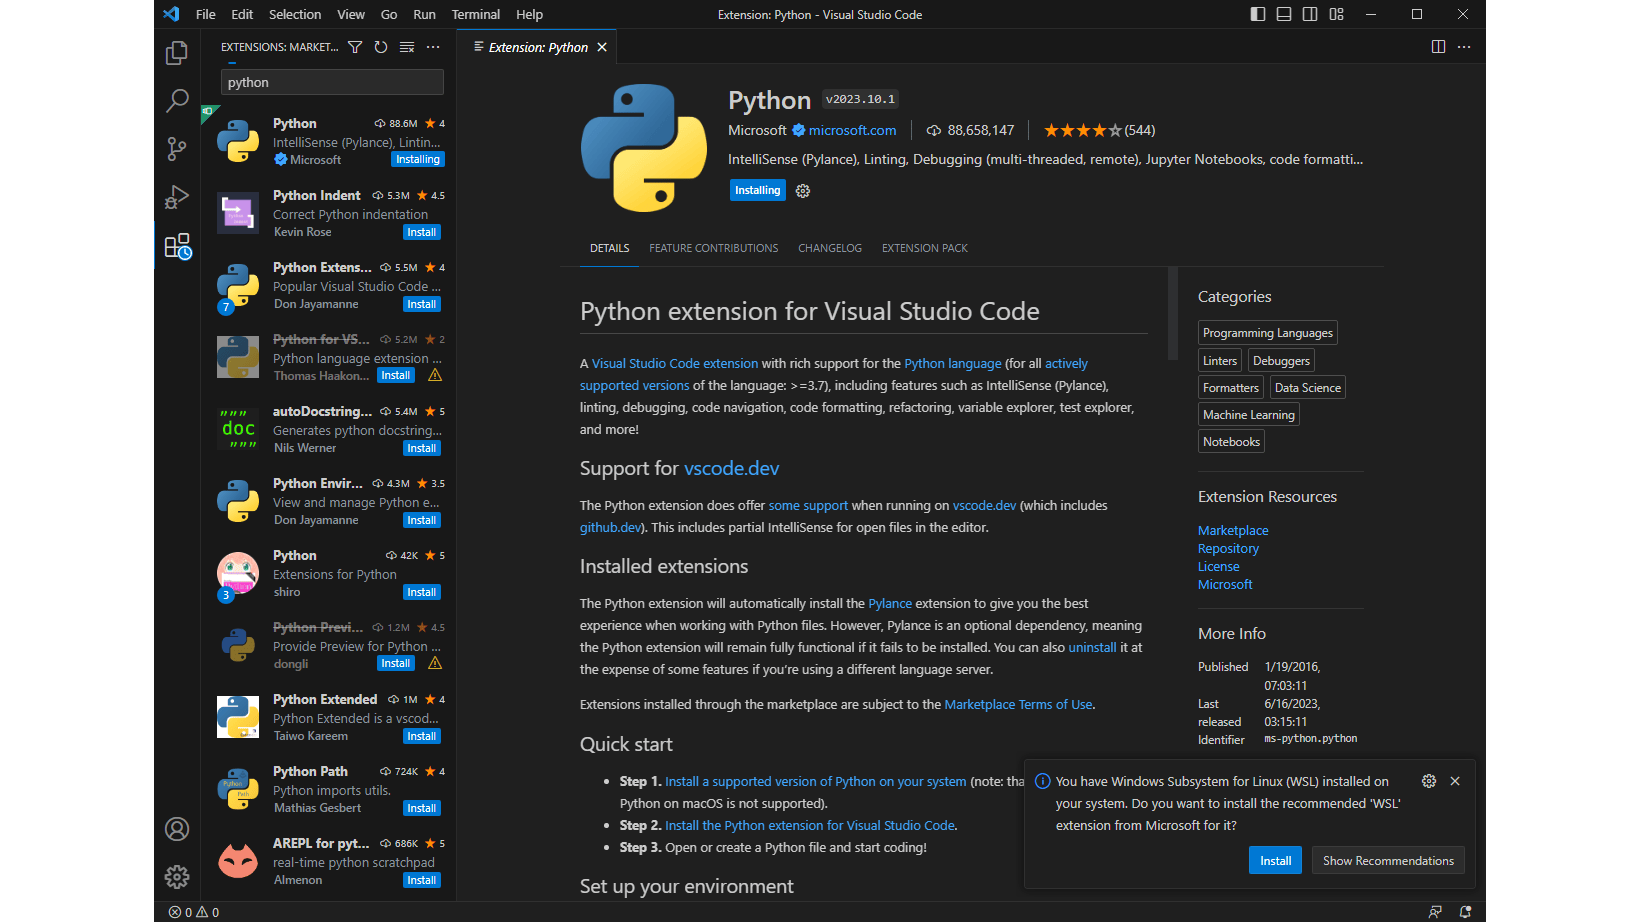Open the editor More Actions menu
The height and width of the screenshot is (922, 1639).
[x=1463, y=46]
